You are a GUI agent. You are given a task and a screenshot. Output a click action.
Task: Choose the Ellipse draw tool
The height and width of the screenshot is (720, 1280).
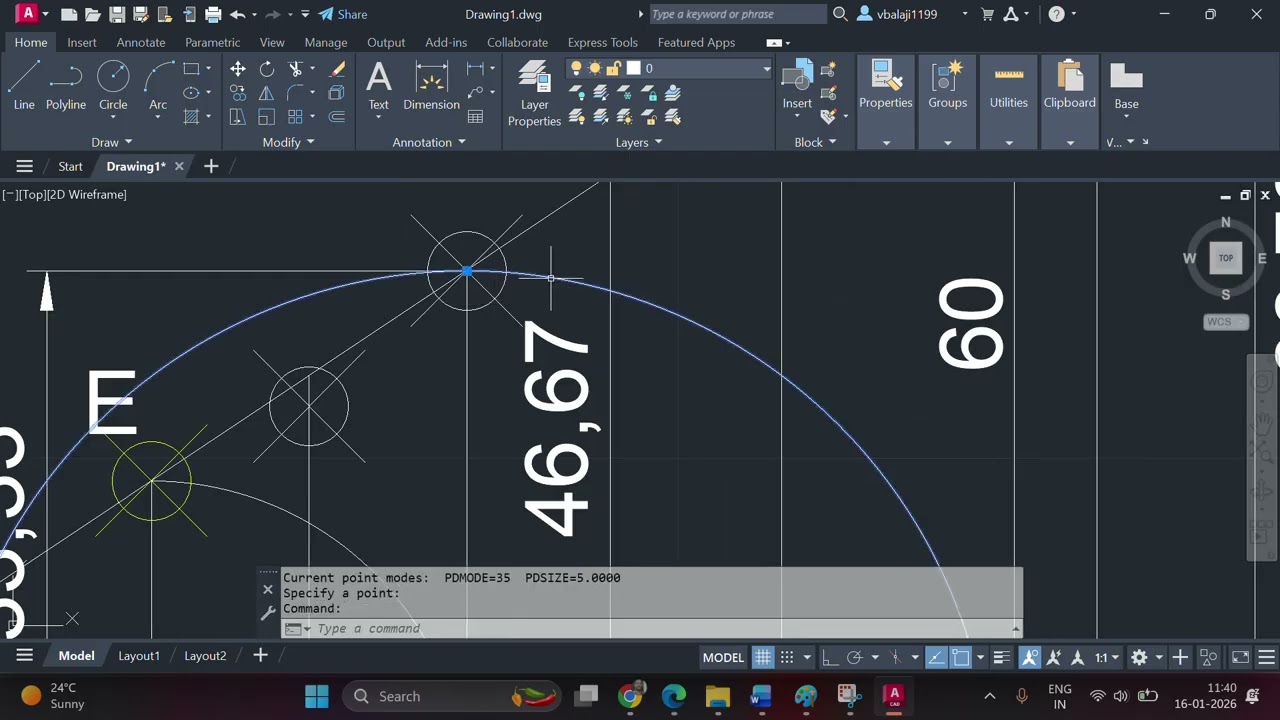191,93
